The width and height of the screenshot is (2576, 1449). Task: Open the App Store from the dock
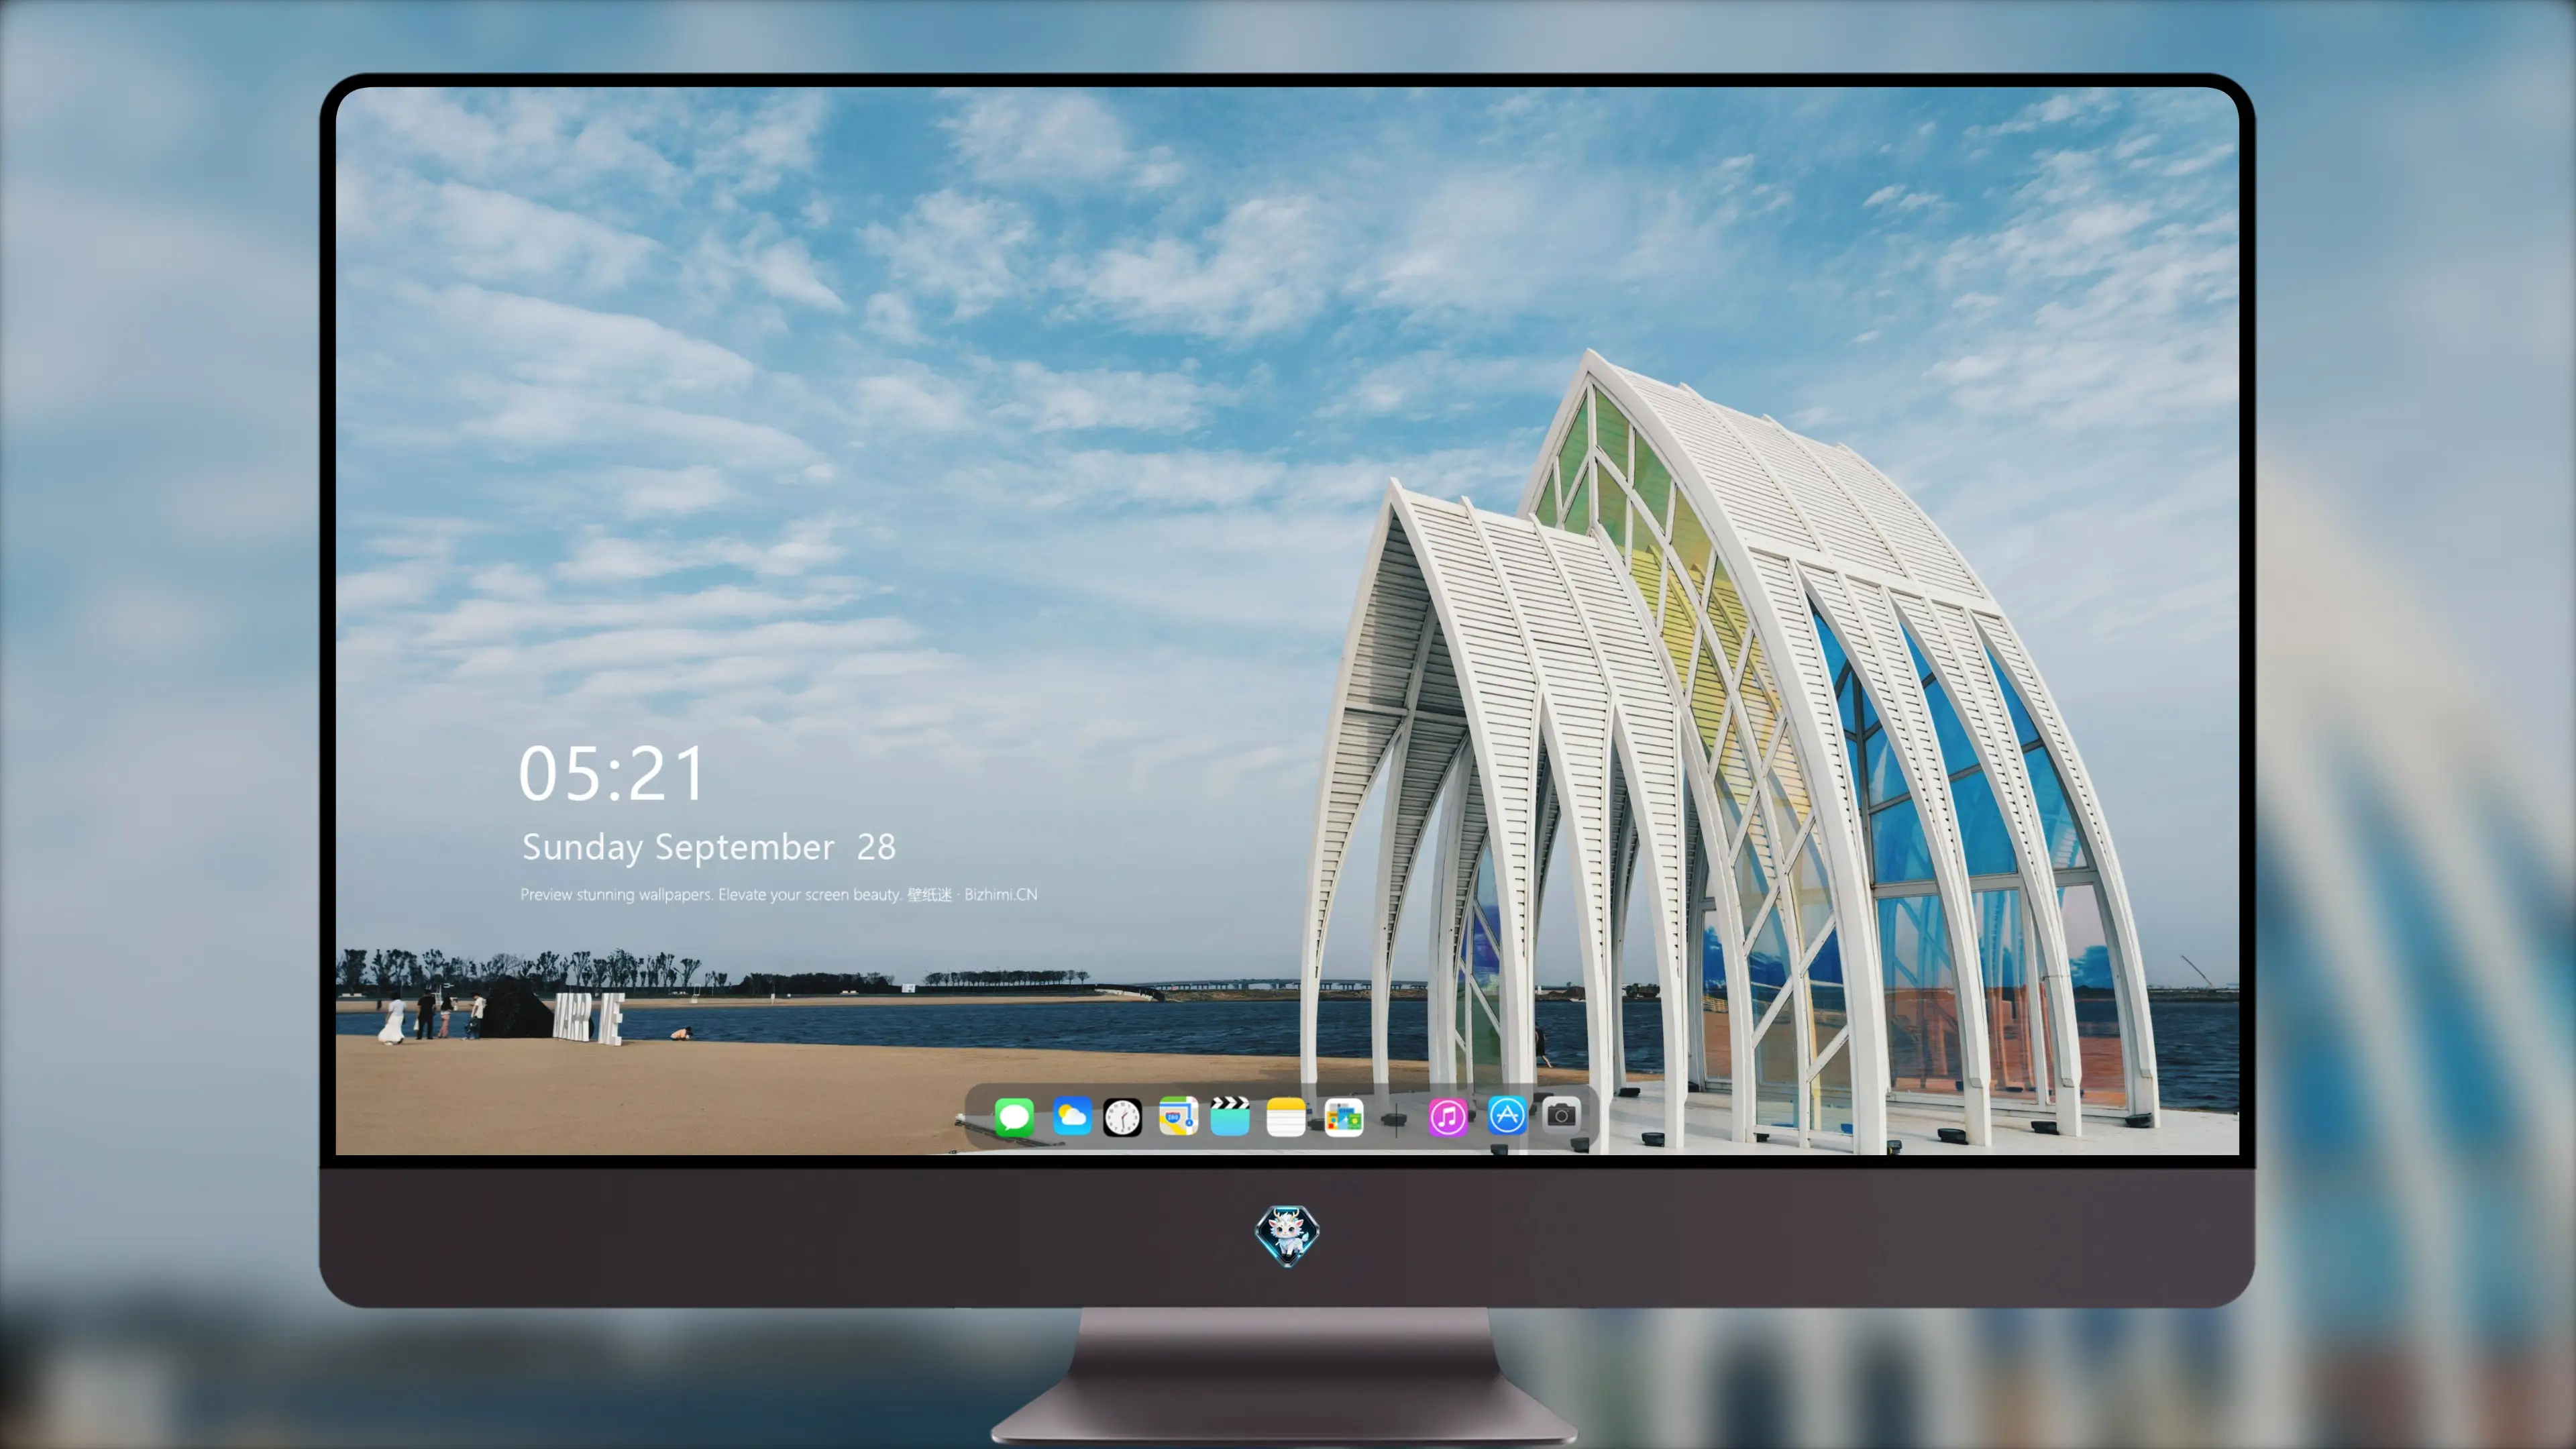[x=1507, y=1115]
